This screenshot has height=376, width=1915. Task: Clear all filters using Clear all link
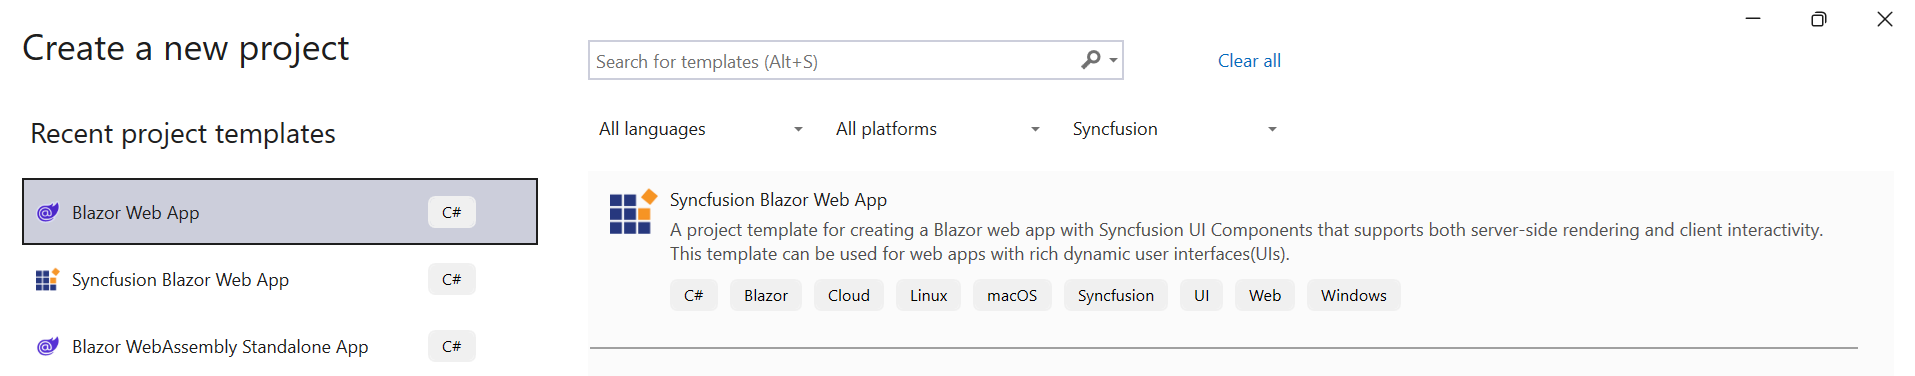pos(1249,61)
